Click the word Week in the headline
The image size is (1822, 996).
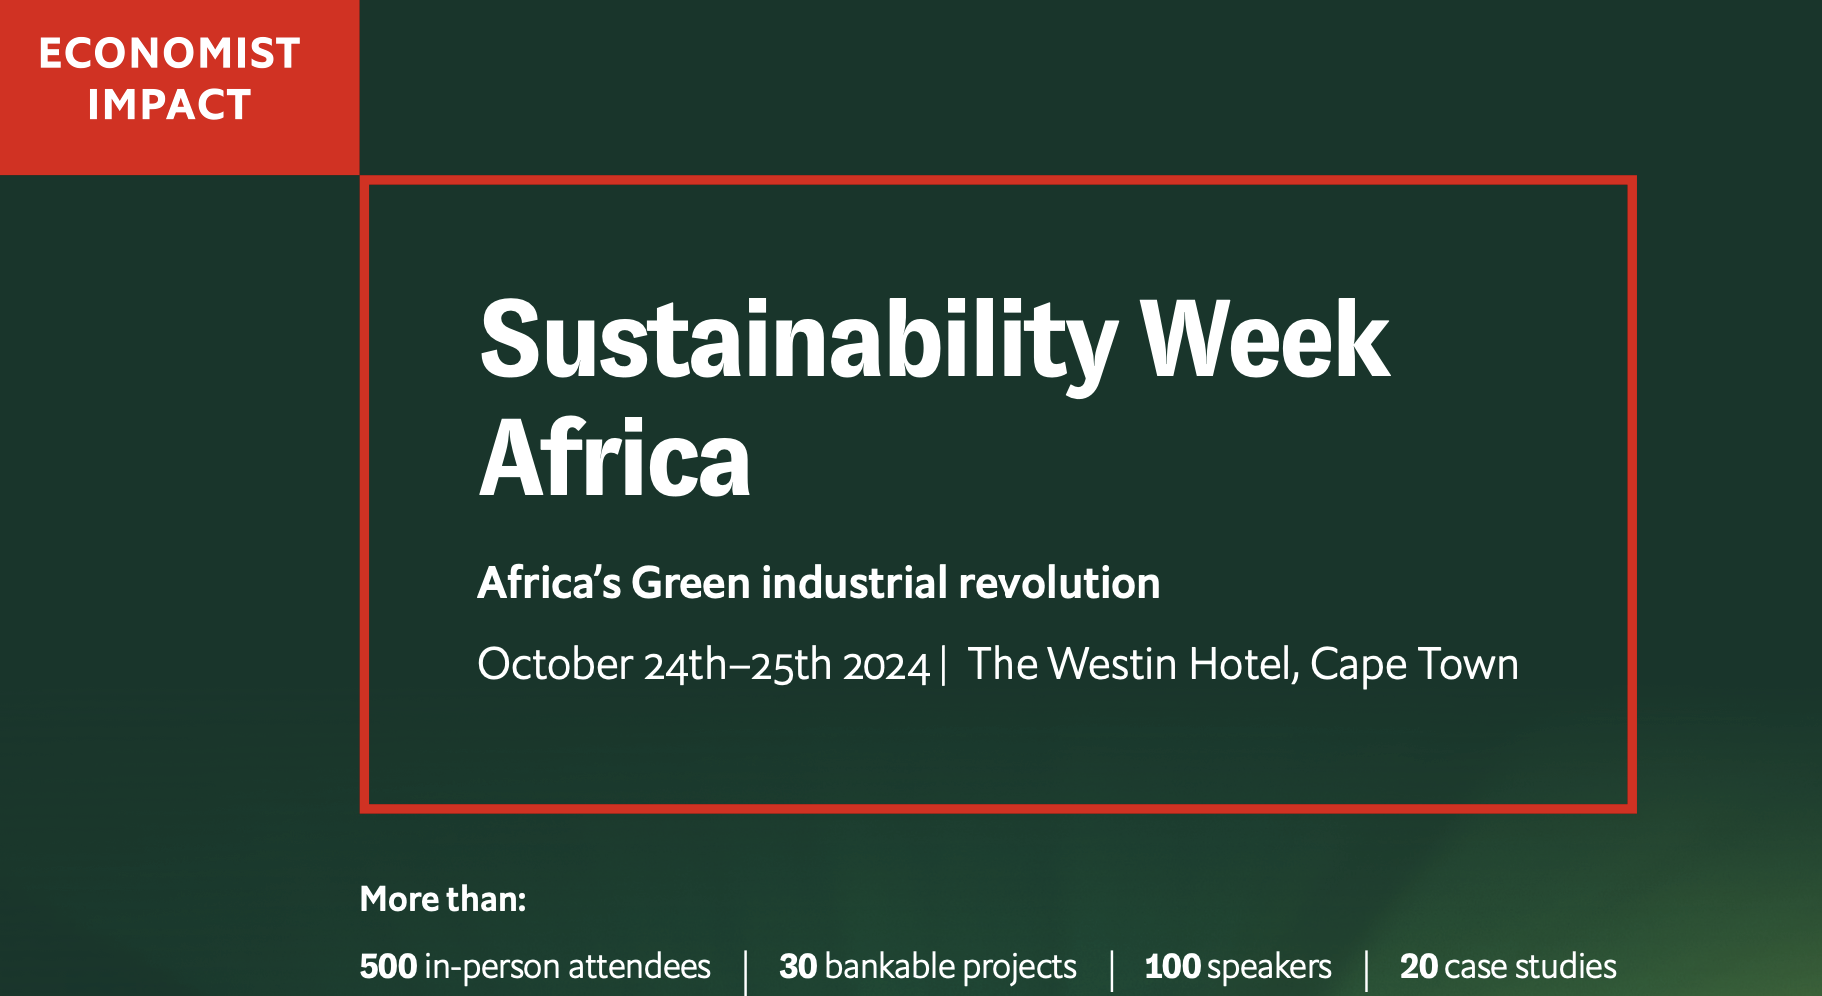[1265, 340]
